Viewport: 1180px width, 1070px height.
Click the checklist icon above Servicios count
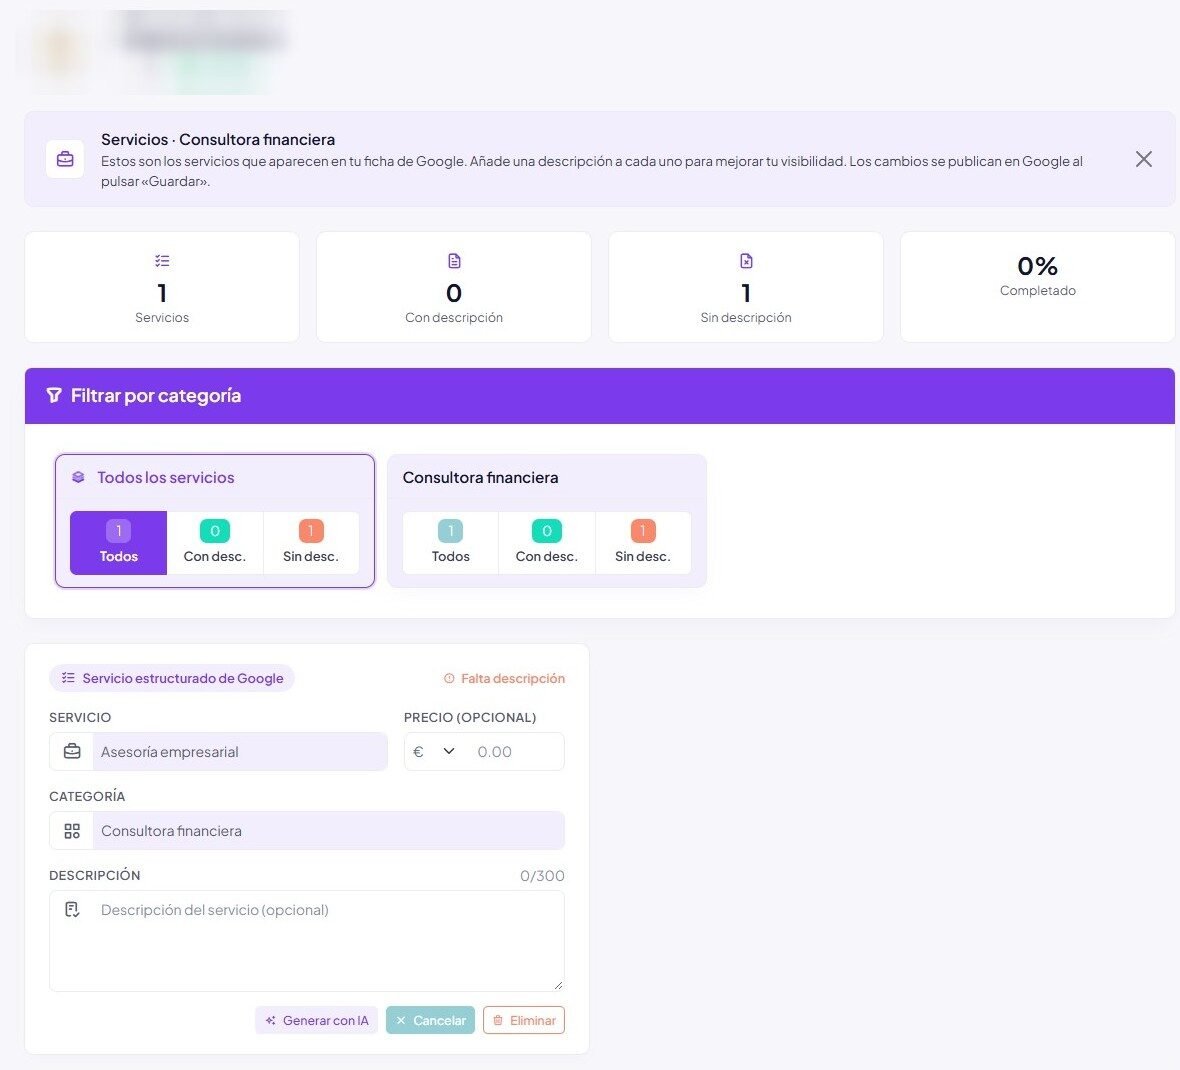[162, 261]
